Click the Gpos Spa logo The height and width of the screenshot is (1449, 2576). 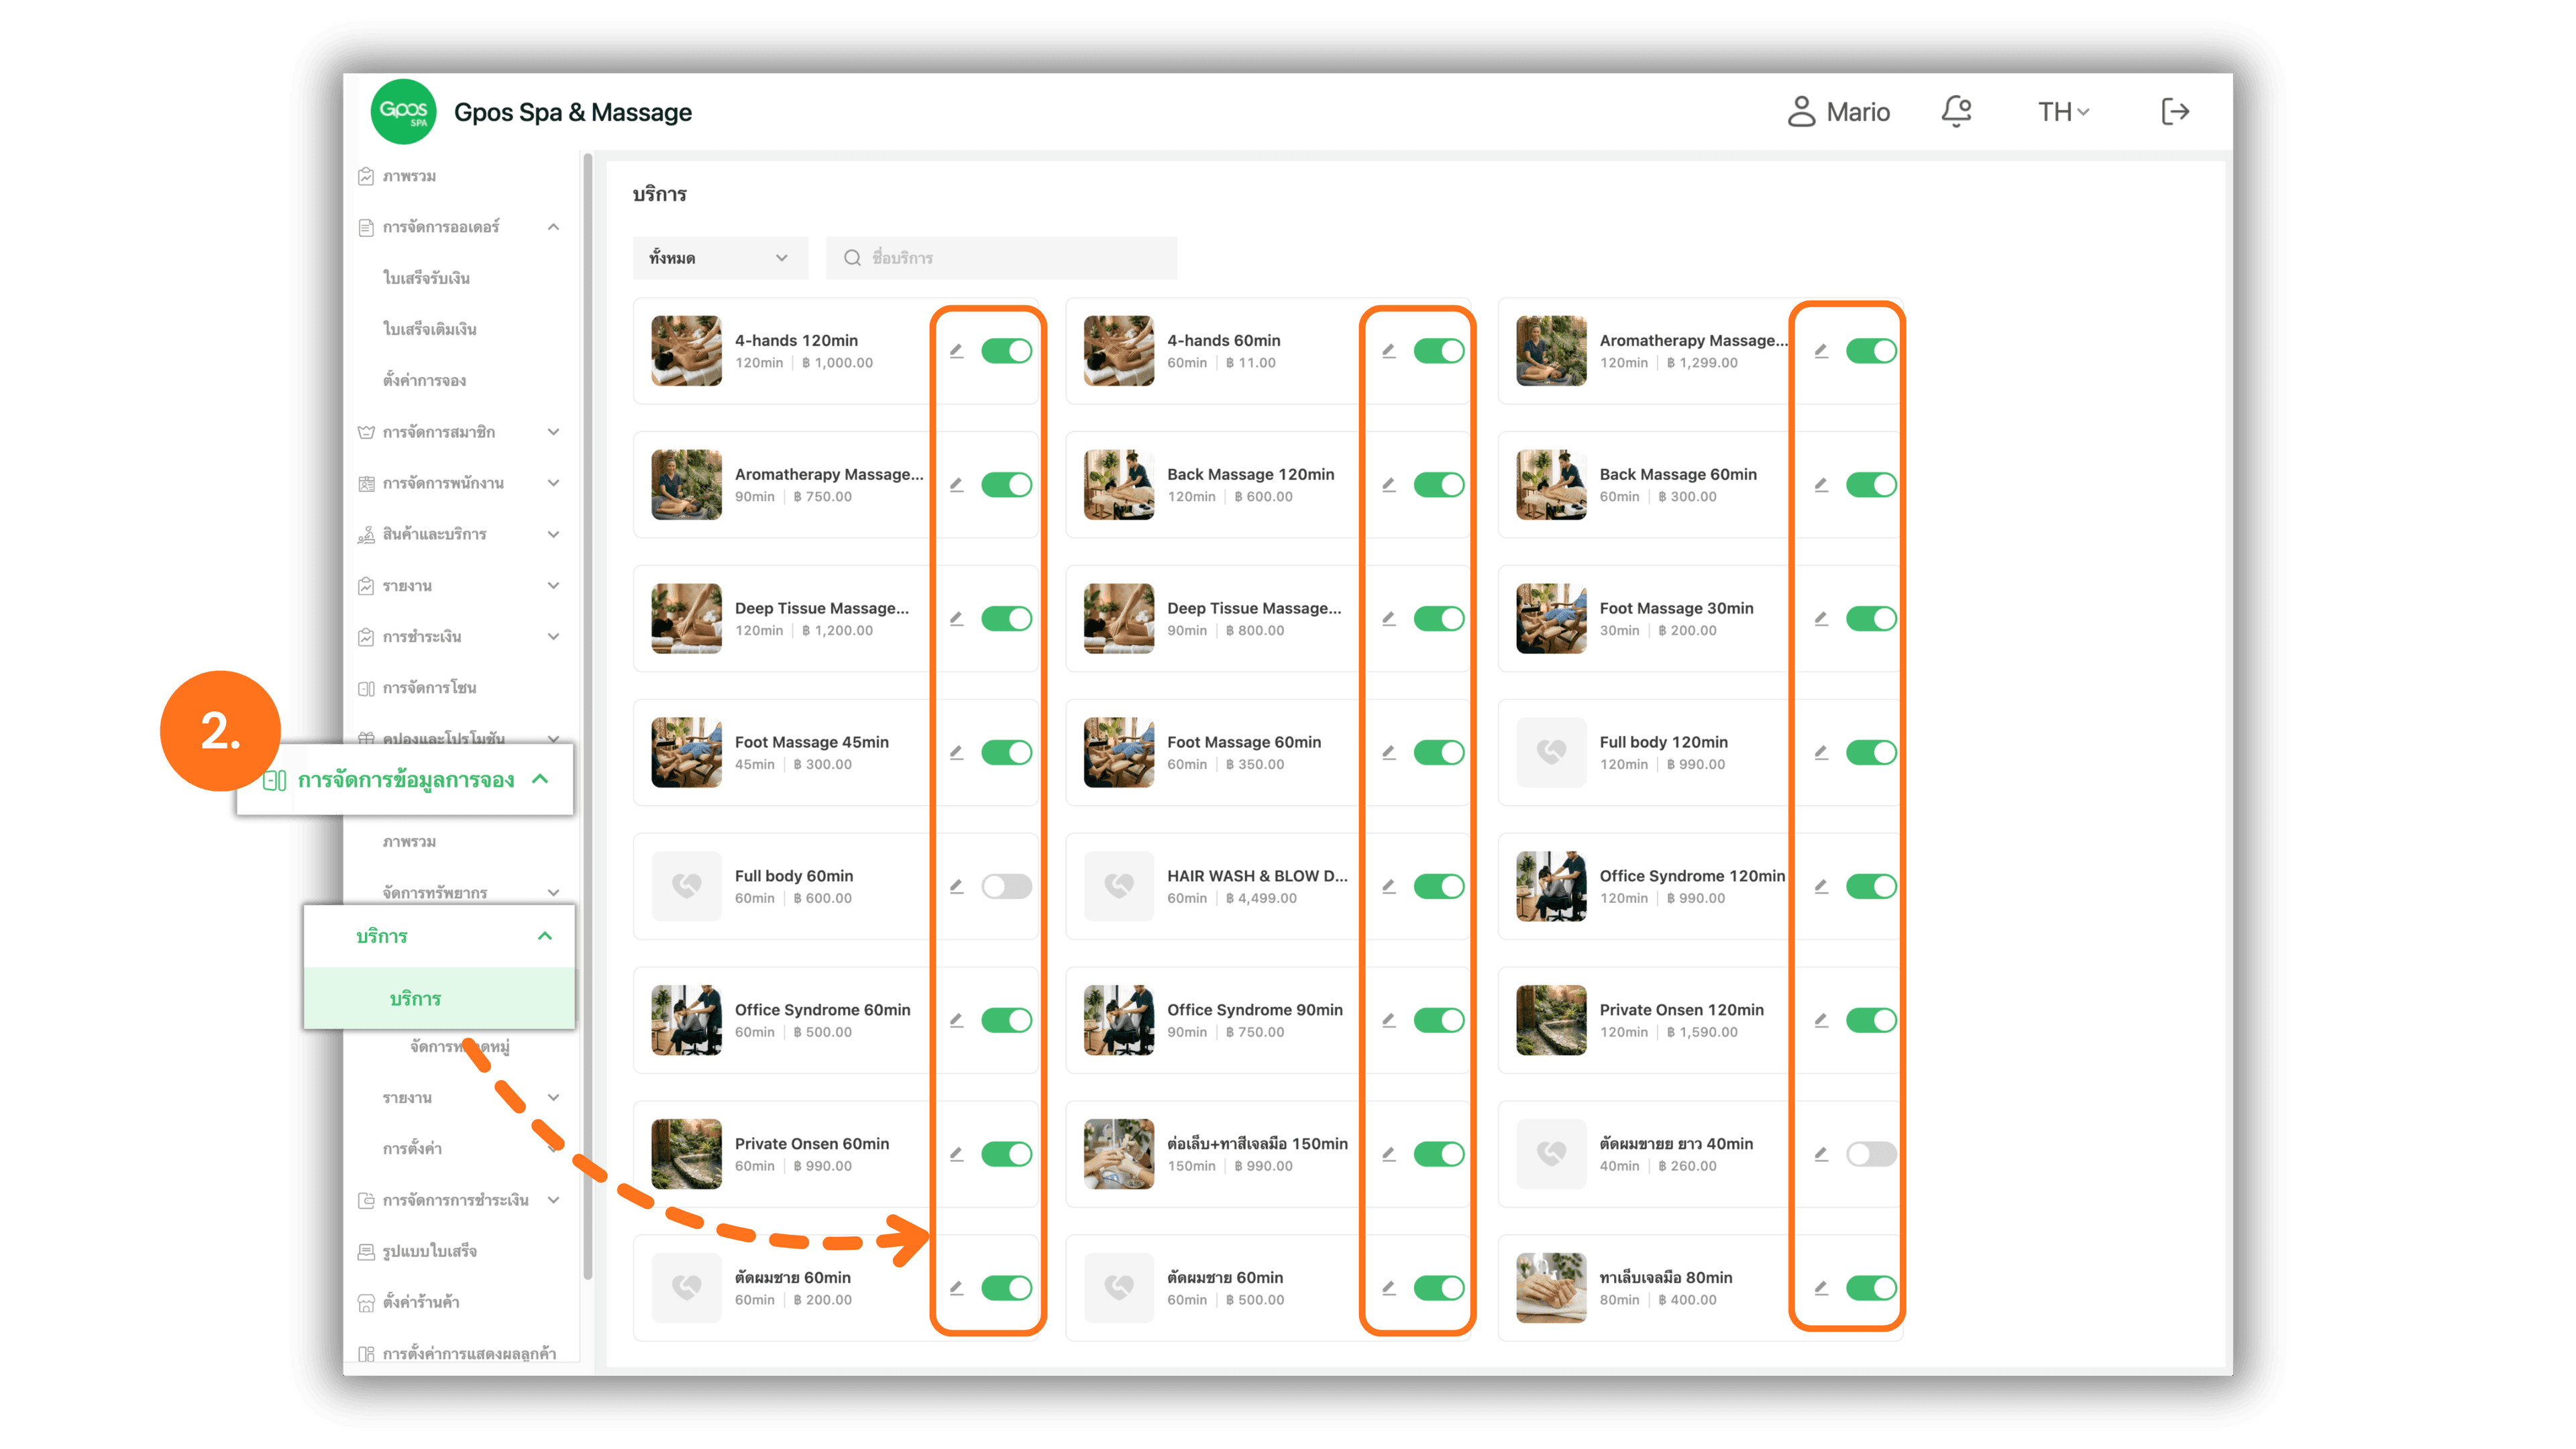coord(403,111)
